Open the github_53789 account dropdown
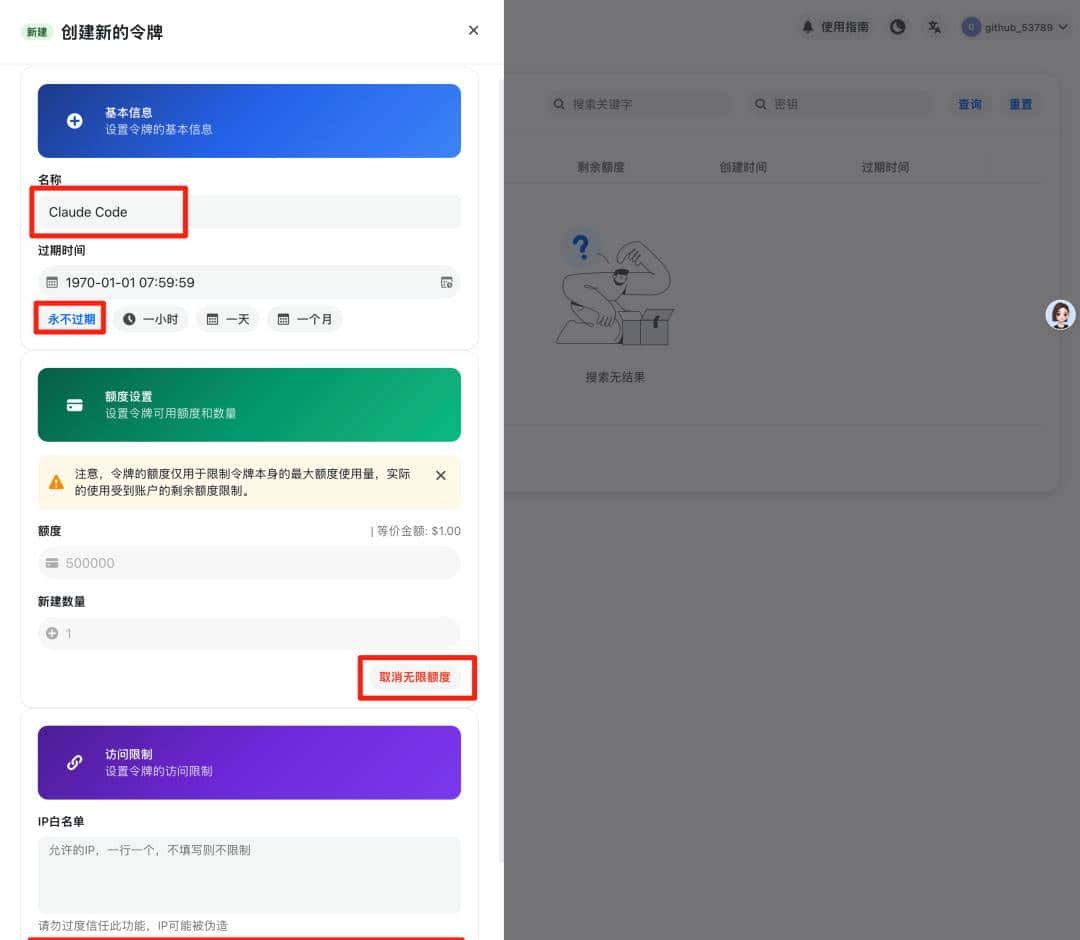This screenshot has width=1080, height=940. tap(1013, 27)
